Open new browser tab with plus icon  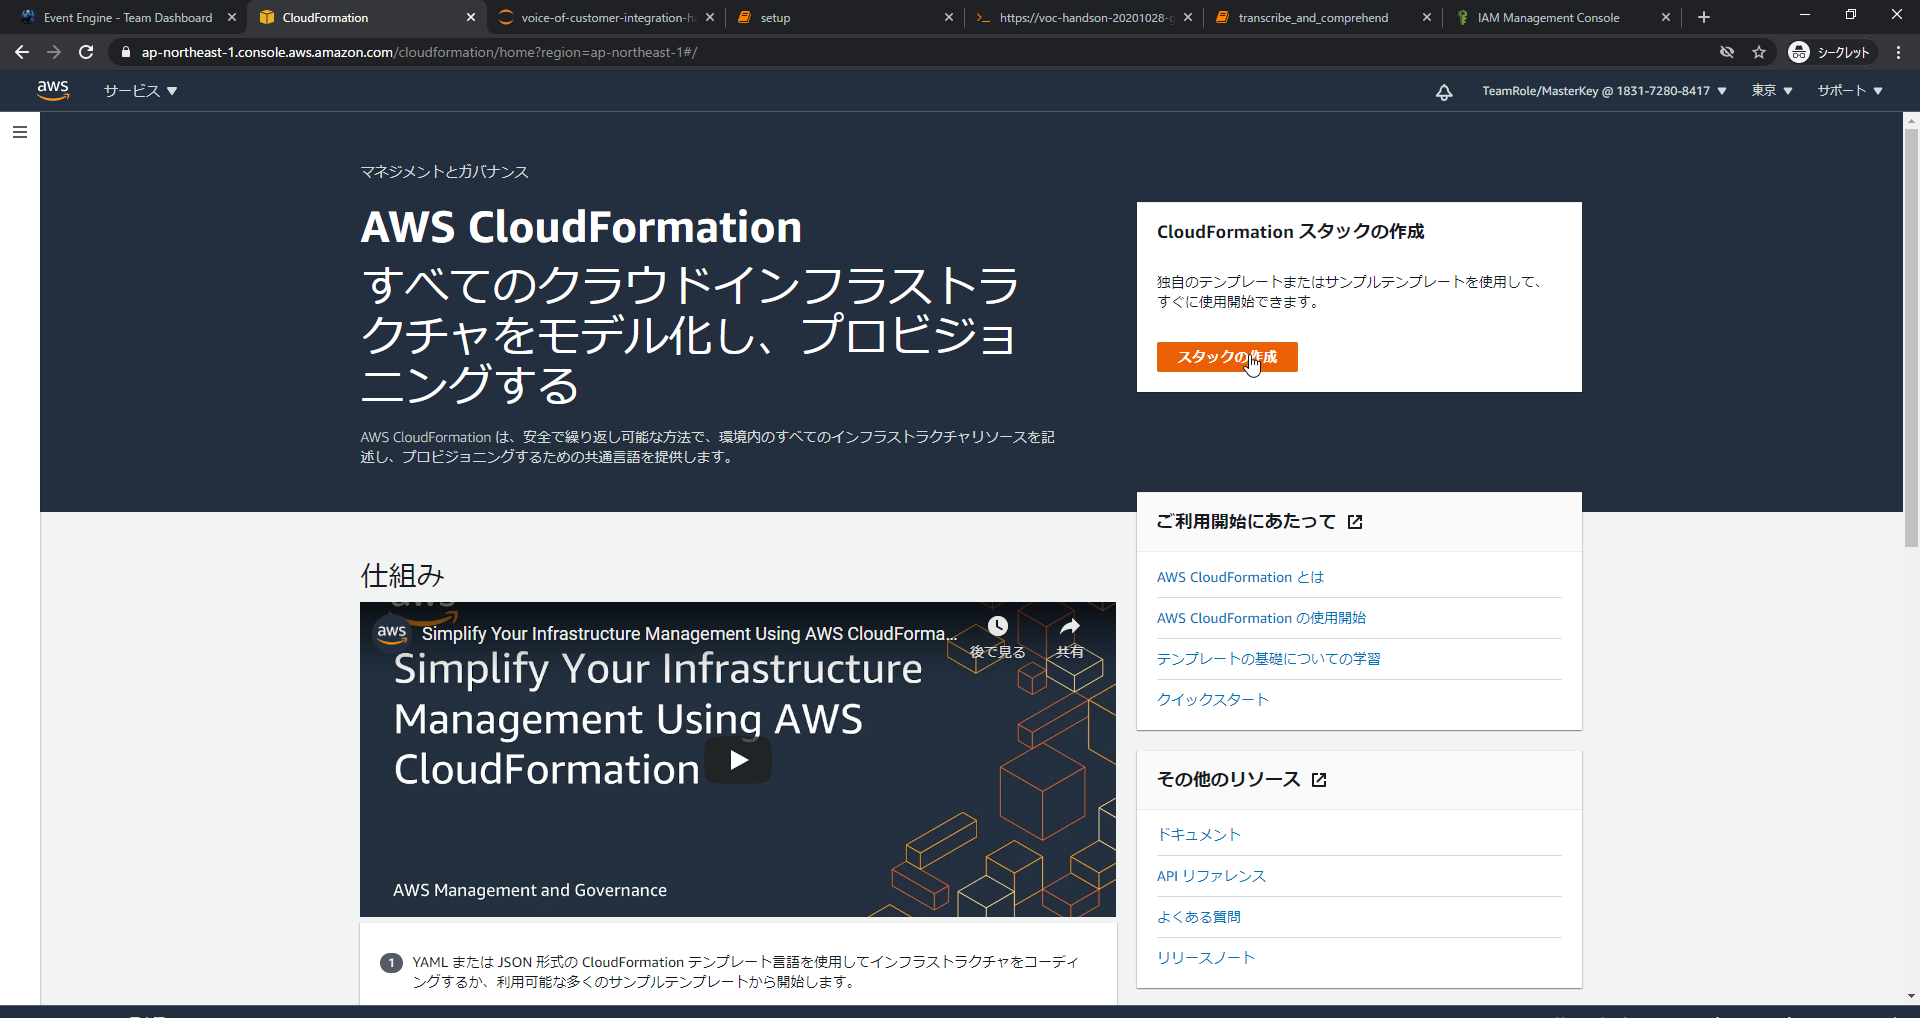[1704, 17]
